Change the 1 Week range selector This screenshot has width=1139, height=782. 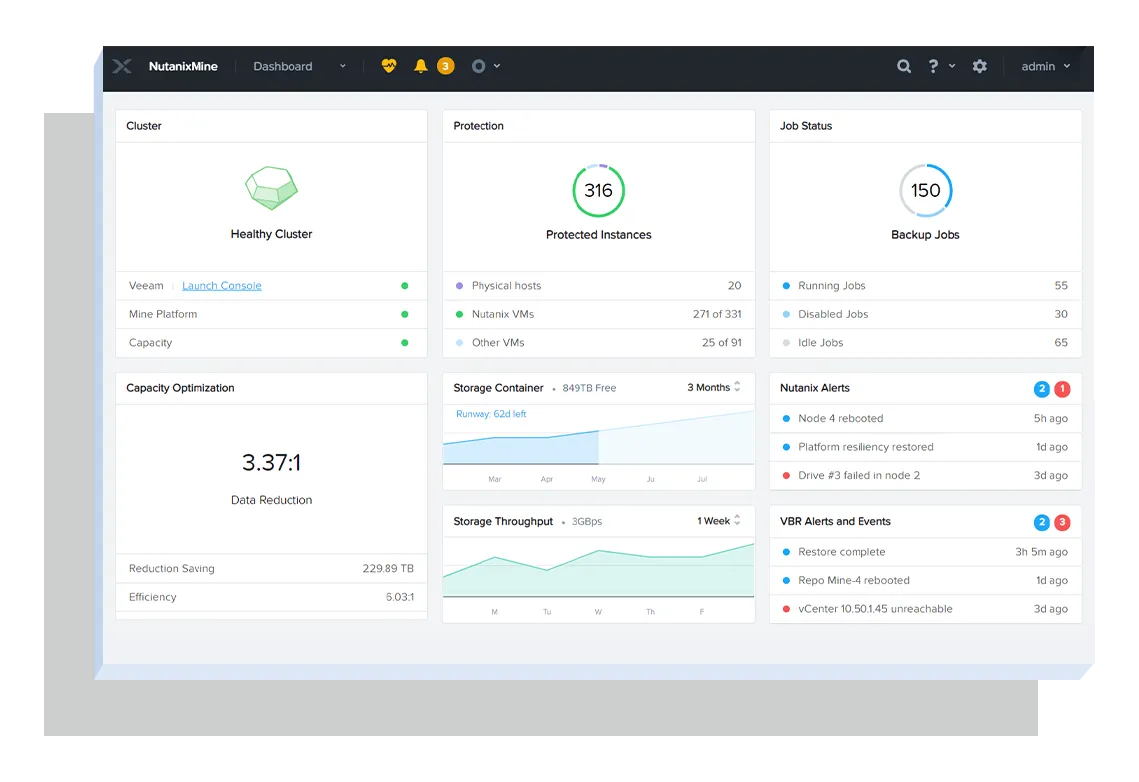718,521
